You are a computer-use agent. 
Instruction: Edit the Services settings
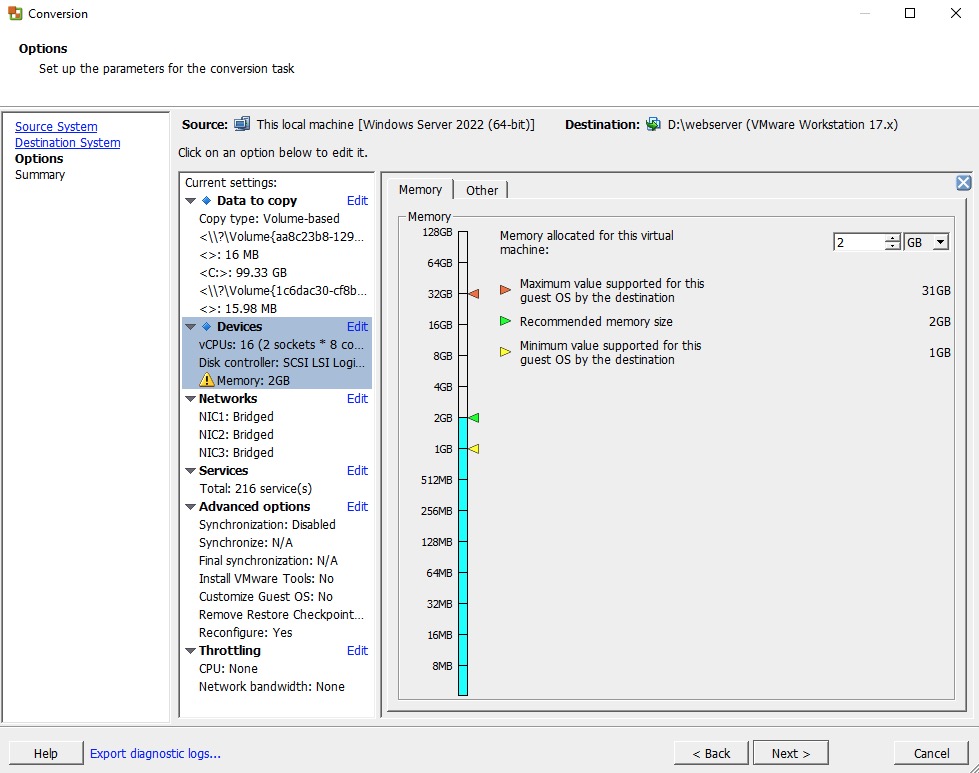[x=357, y=470]
